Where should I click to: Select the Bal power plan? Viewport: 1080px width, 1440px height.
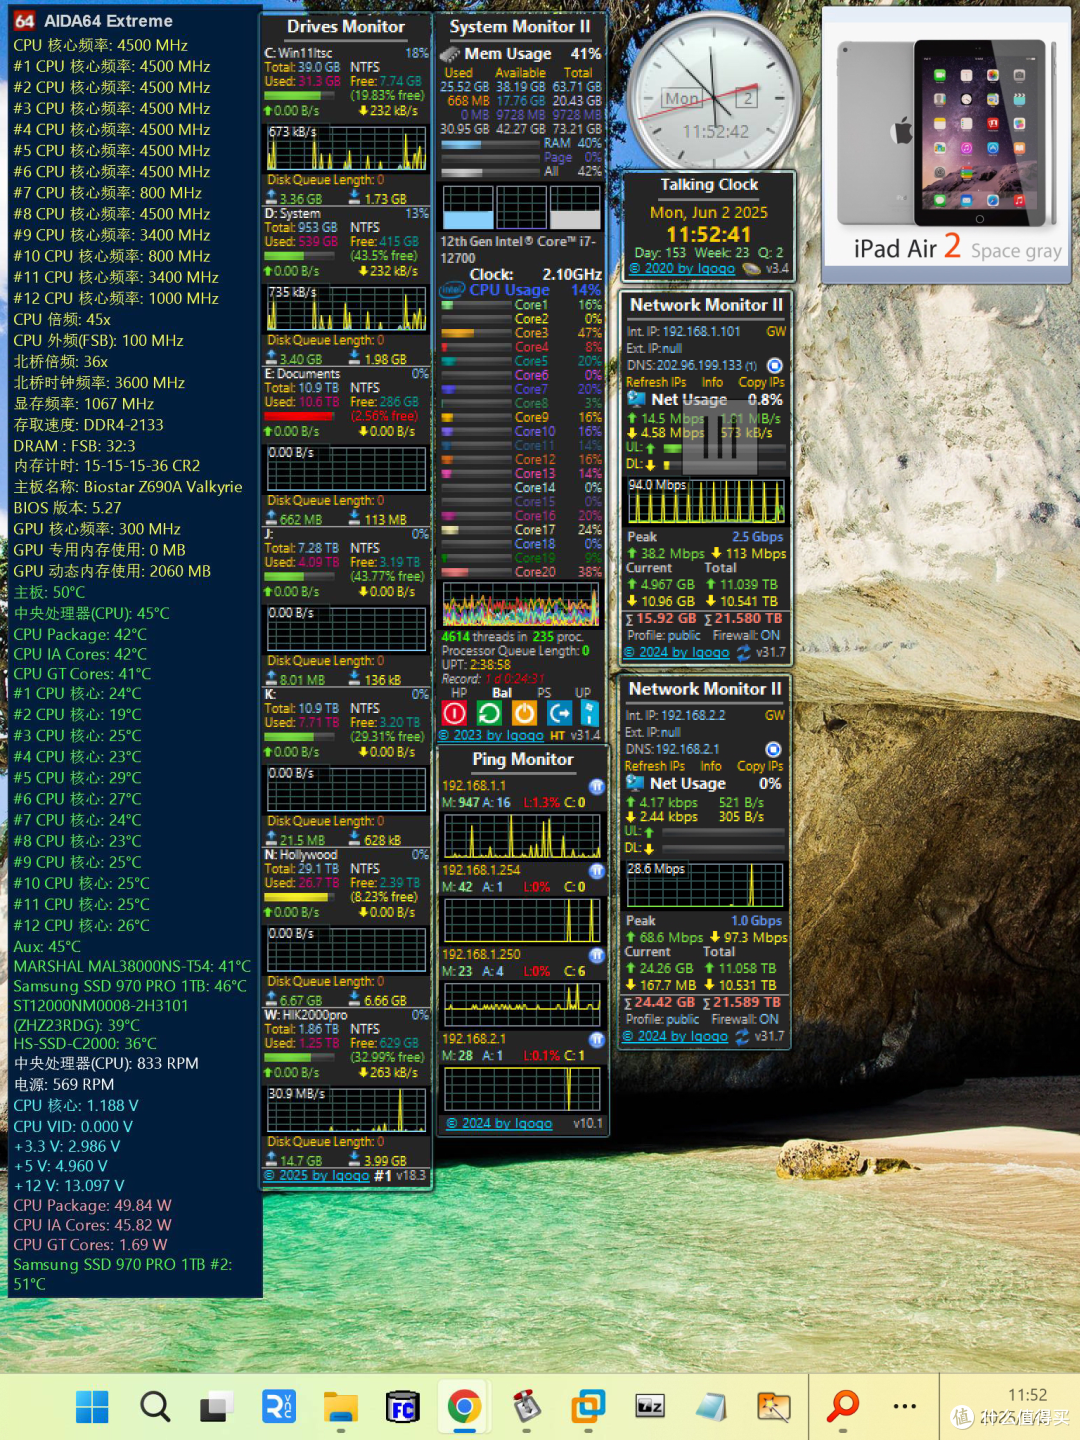click(x=502, y=692)
